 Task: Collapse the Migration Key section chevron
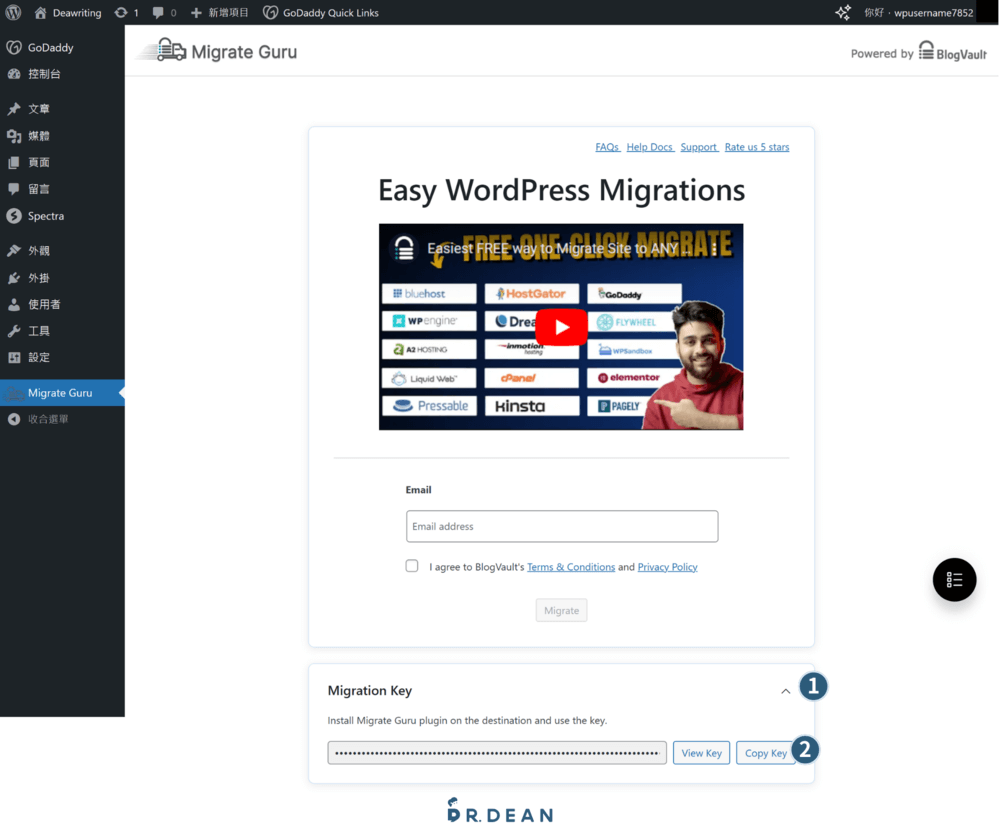click(x=786, y=691)
